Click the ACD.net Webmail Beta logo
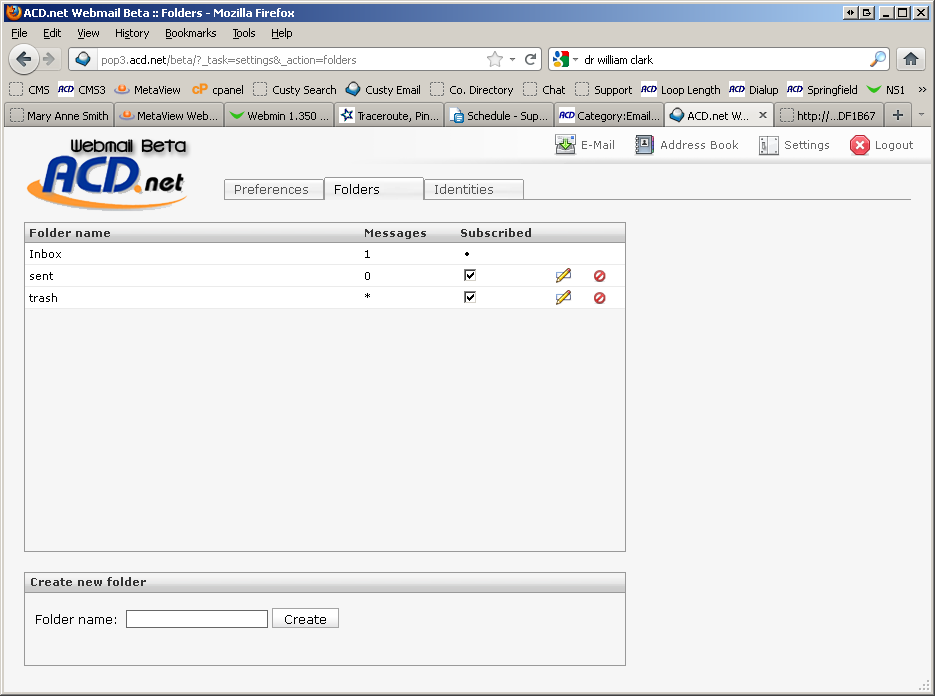 click(108, 174)
